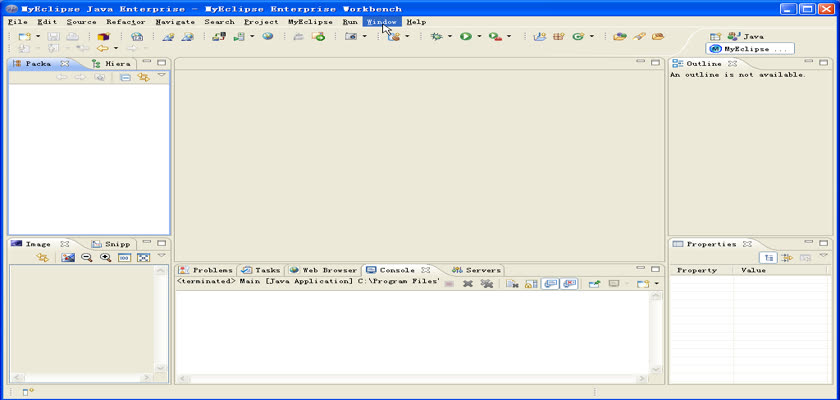The height and width of the screenshot is (400, 840).
Task: Switch to the Problems tab
Action: (x=206, y=270)
